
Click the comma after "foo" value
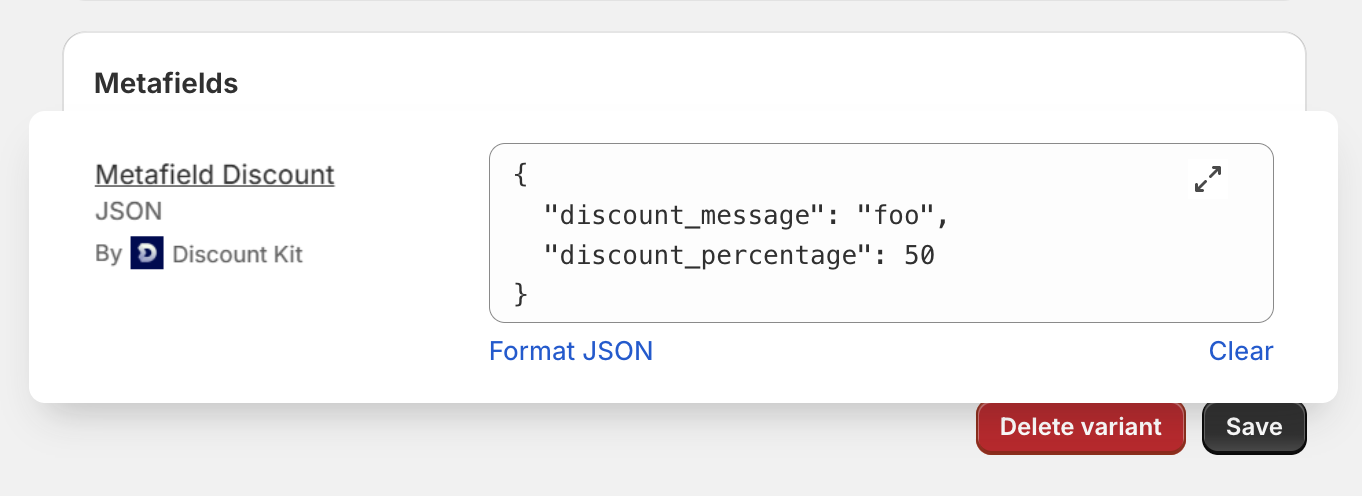942,217
